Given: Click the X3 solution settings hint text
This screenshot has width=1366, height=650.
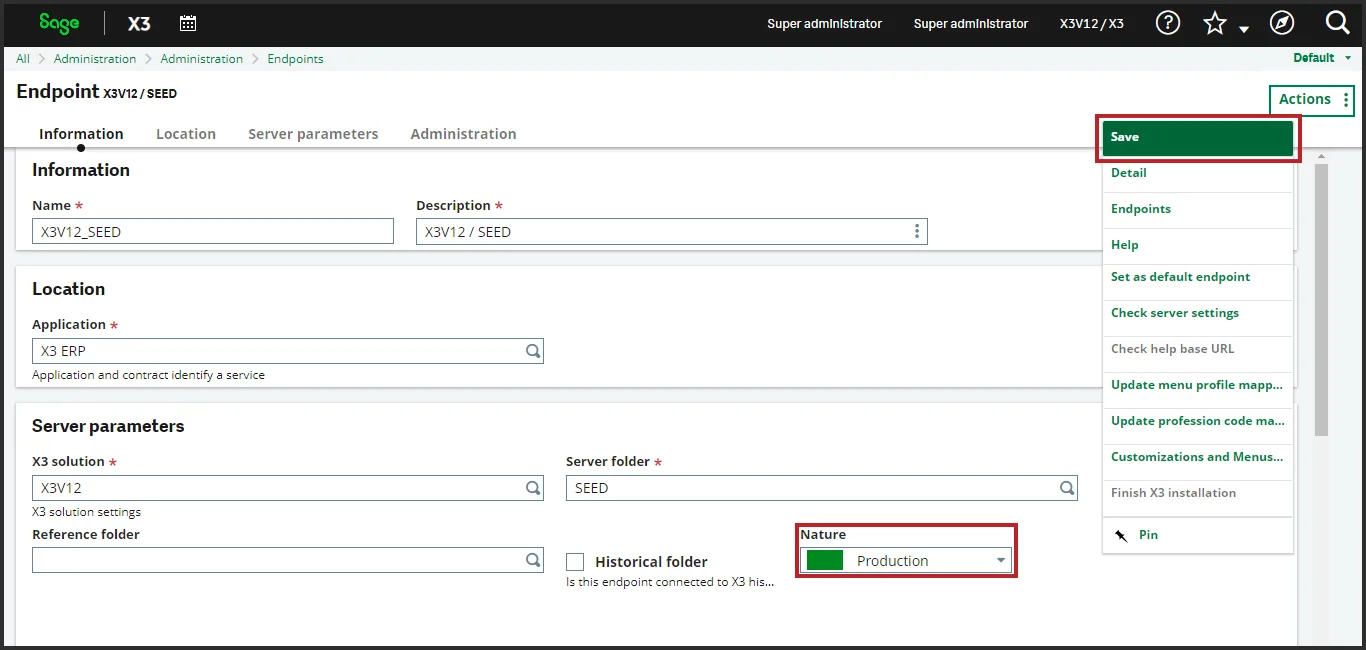Looking at the screenshot, I should (x=86, y=512).
